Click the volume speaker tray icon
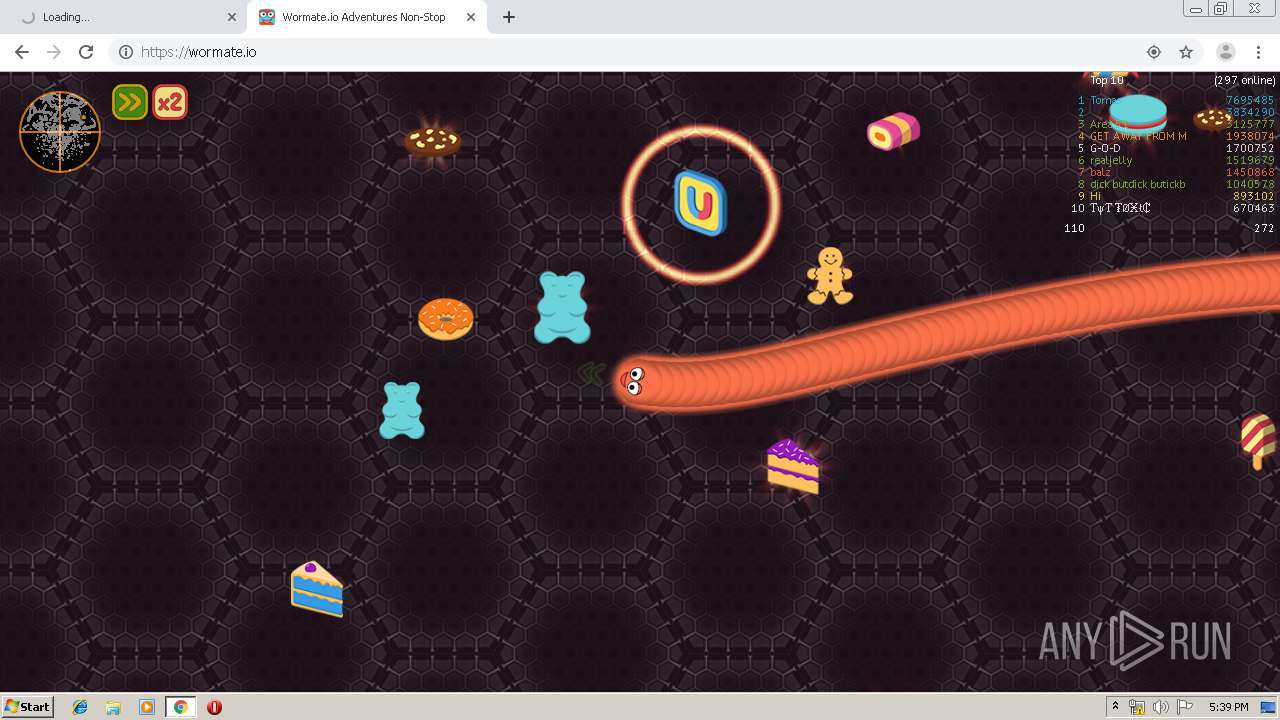The height and width of the screenshot is (720, 1280). click(1161, 707)
